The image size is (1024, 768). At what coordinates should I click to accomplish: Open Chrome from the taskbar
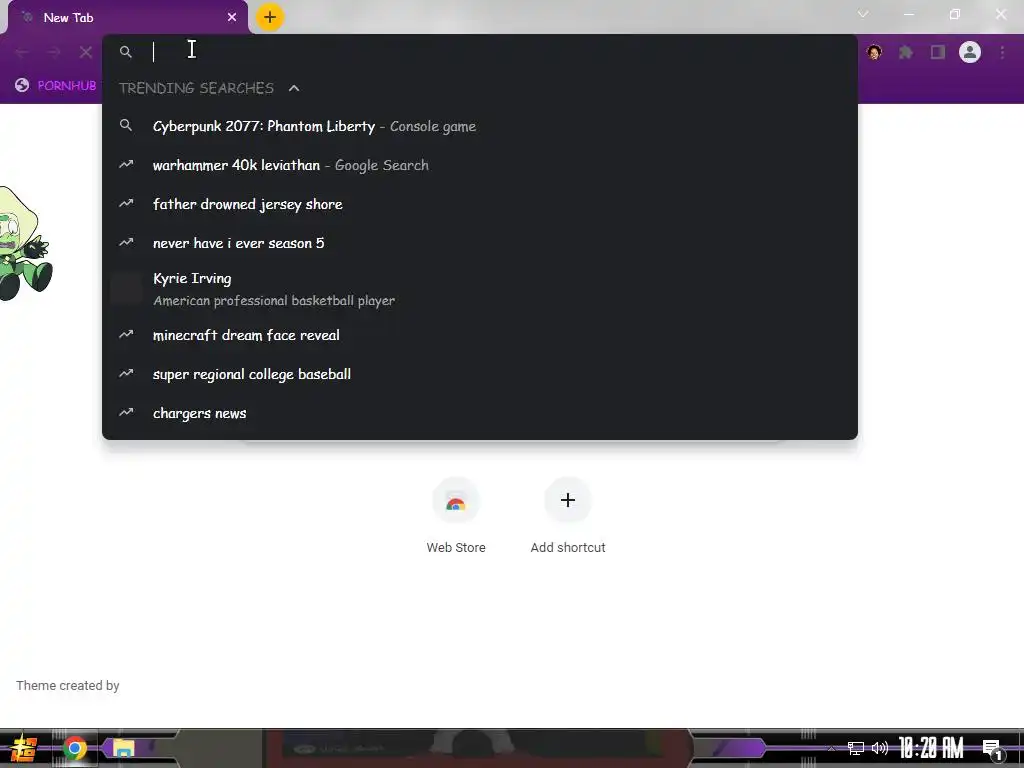[x=74, y=748]
